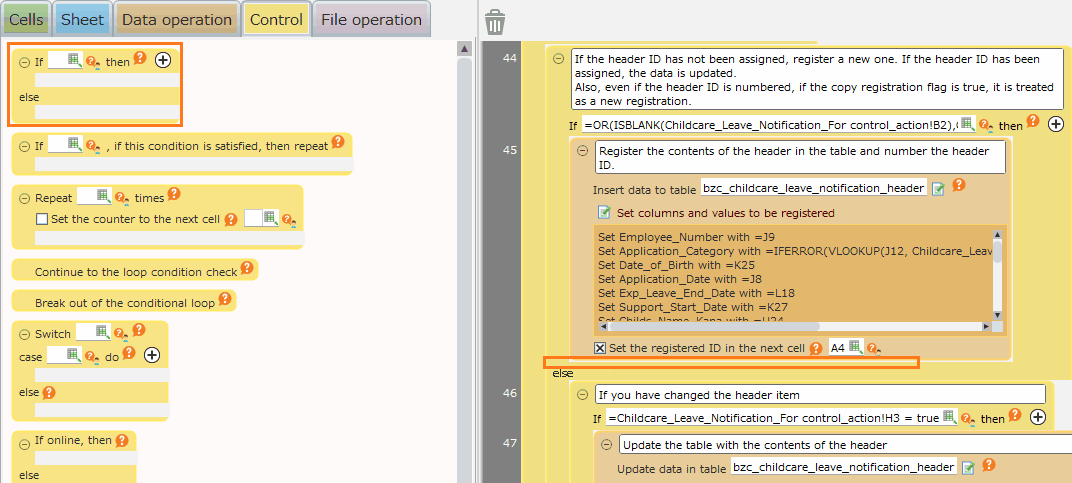This screenshot has height=483, width=1072.
Task: Click edit icon beside Set columns and values
Action: click(x=604, y=212)
